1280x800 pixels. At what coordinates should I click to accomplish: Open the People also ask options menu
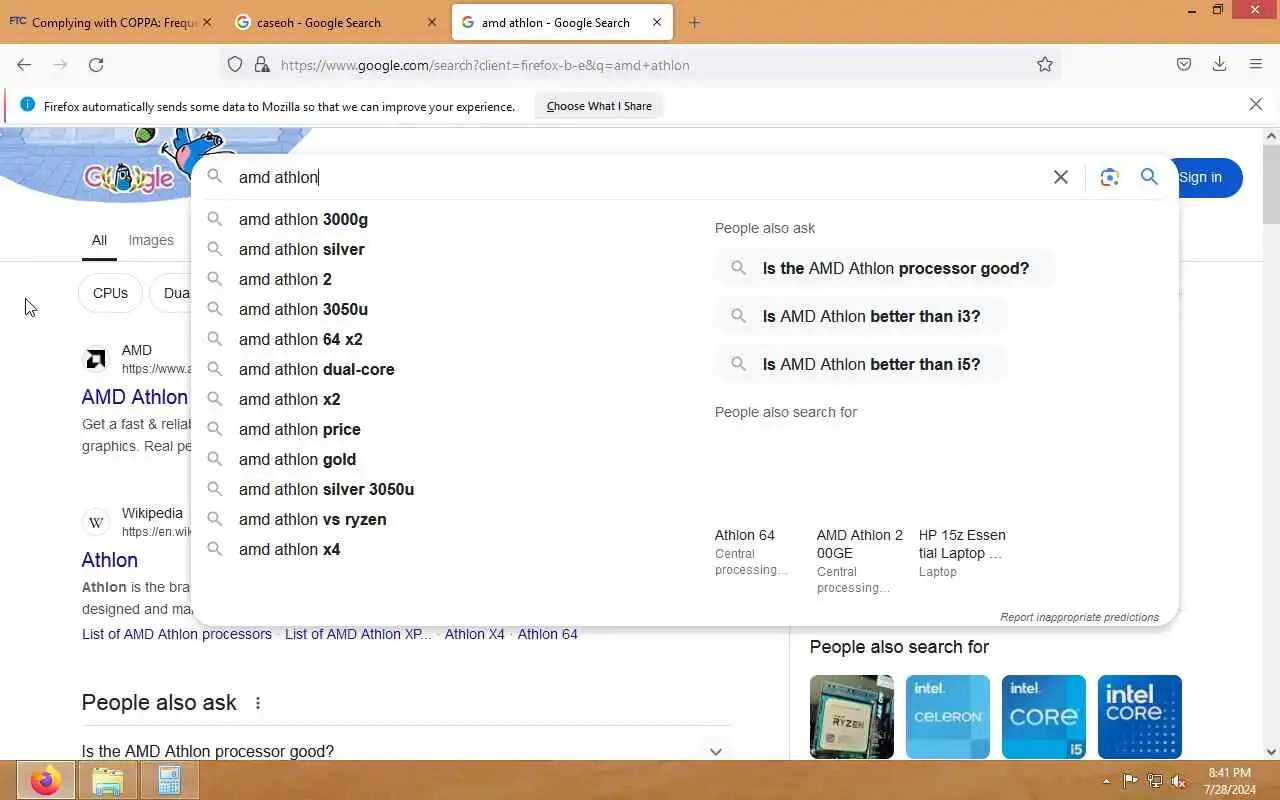258,703
